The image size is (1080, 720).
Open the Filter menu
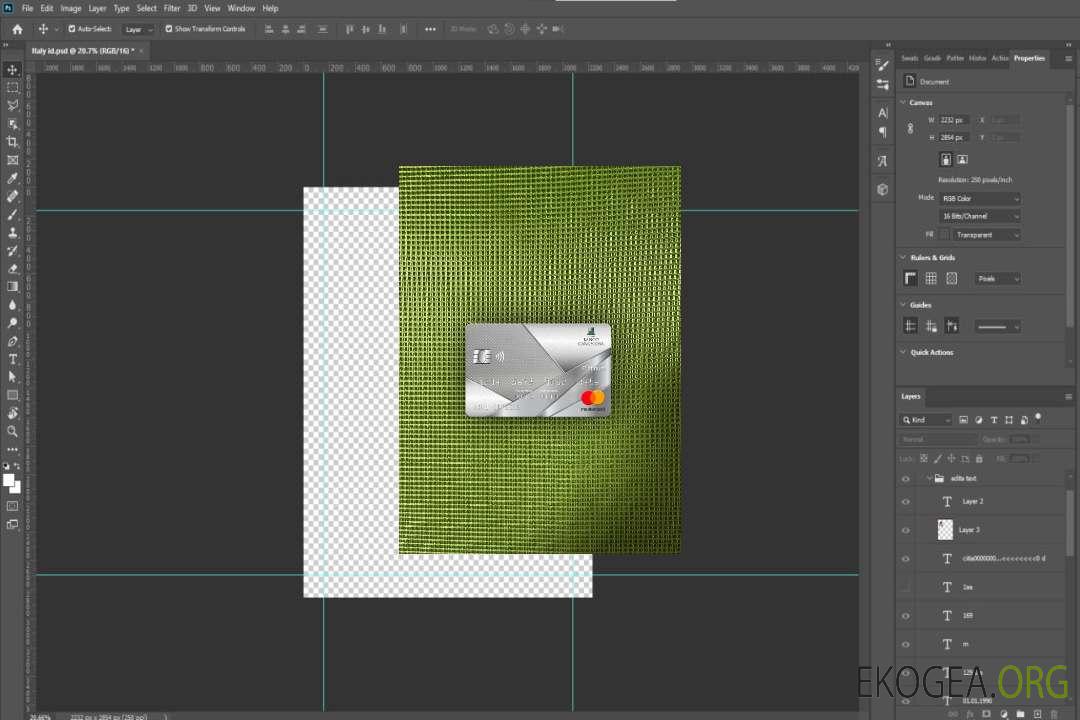172,8
